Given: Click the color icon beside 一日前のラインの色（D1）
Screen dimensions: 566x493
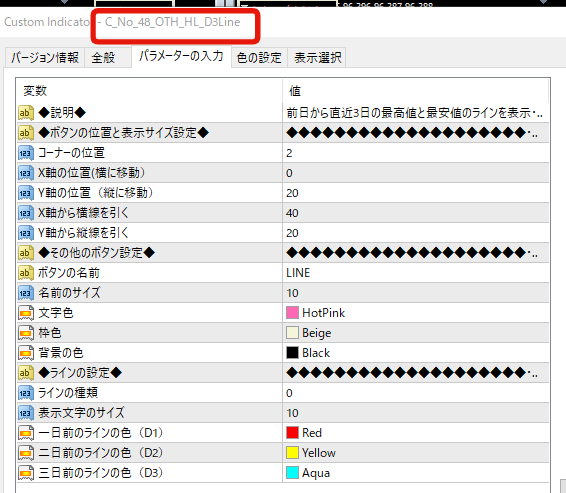Looking at the screenshot, I should (26, 433).
